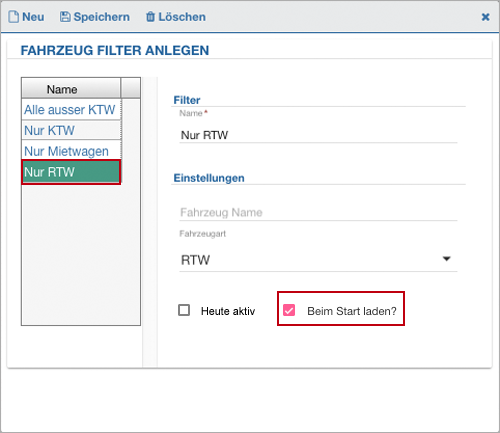500x433 pixels.
Task: Click the empty header cell beside Name
Action: [x=130, y=88]
